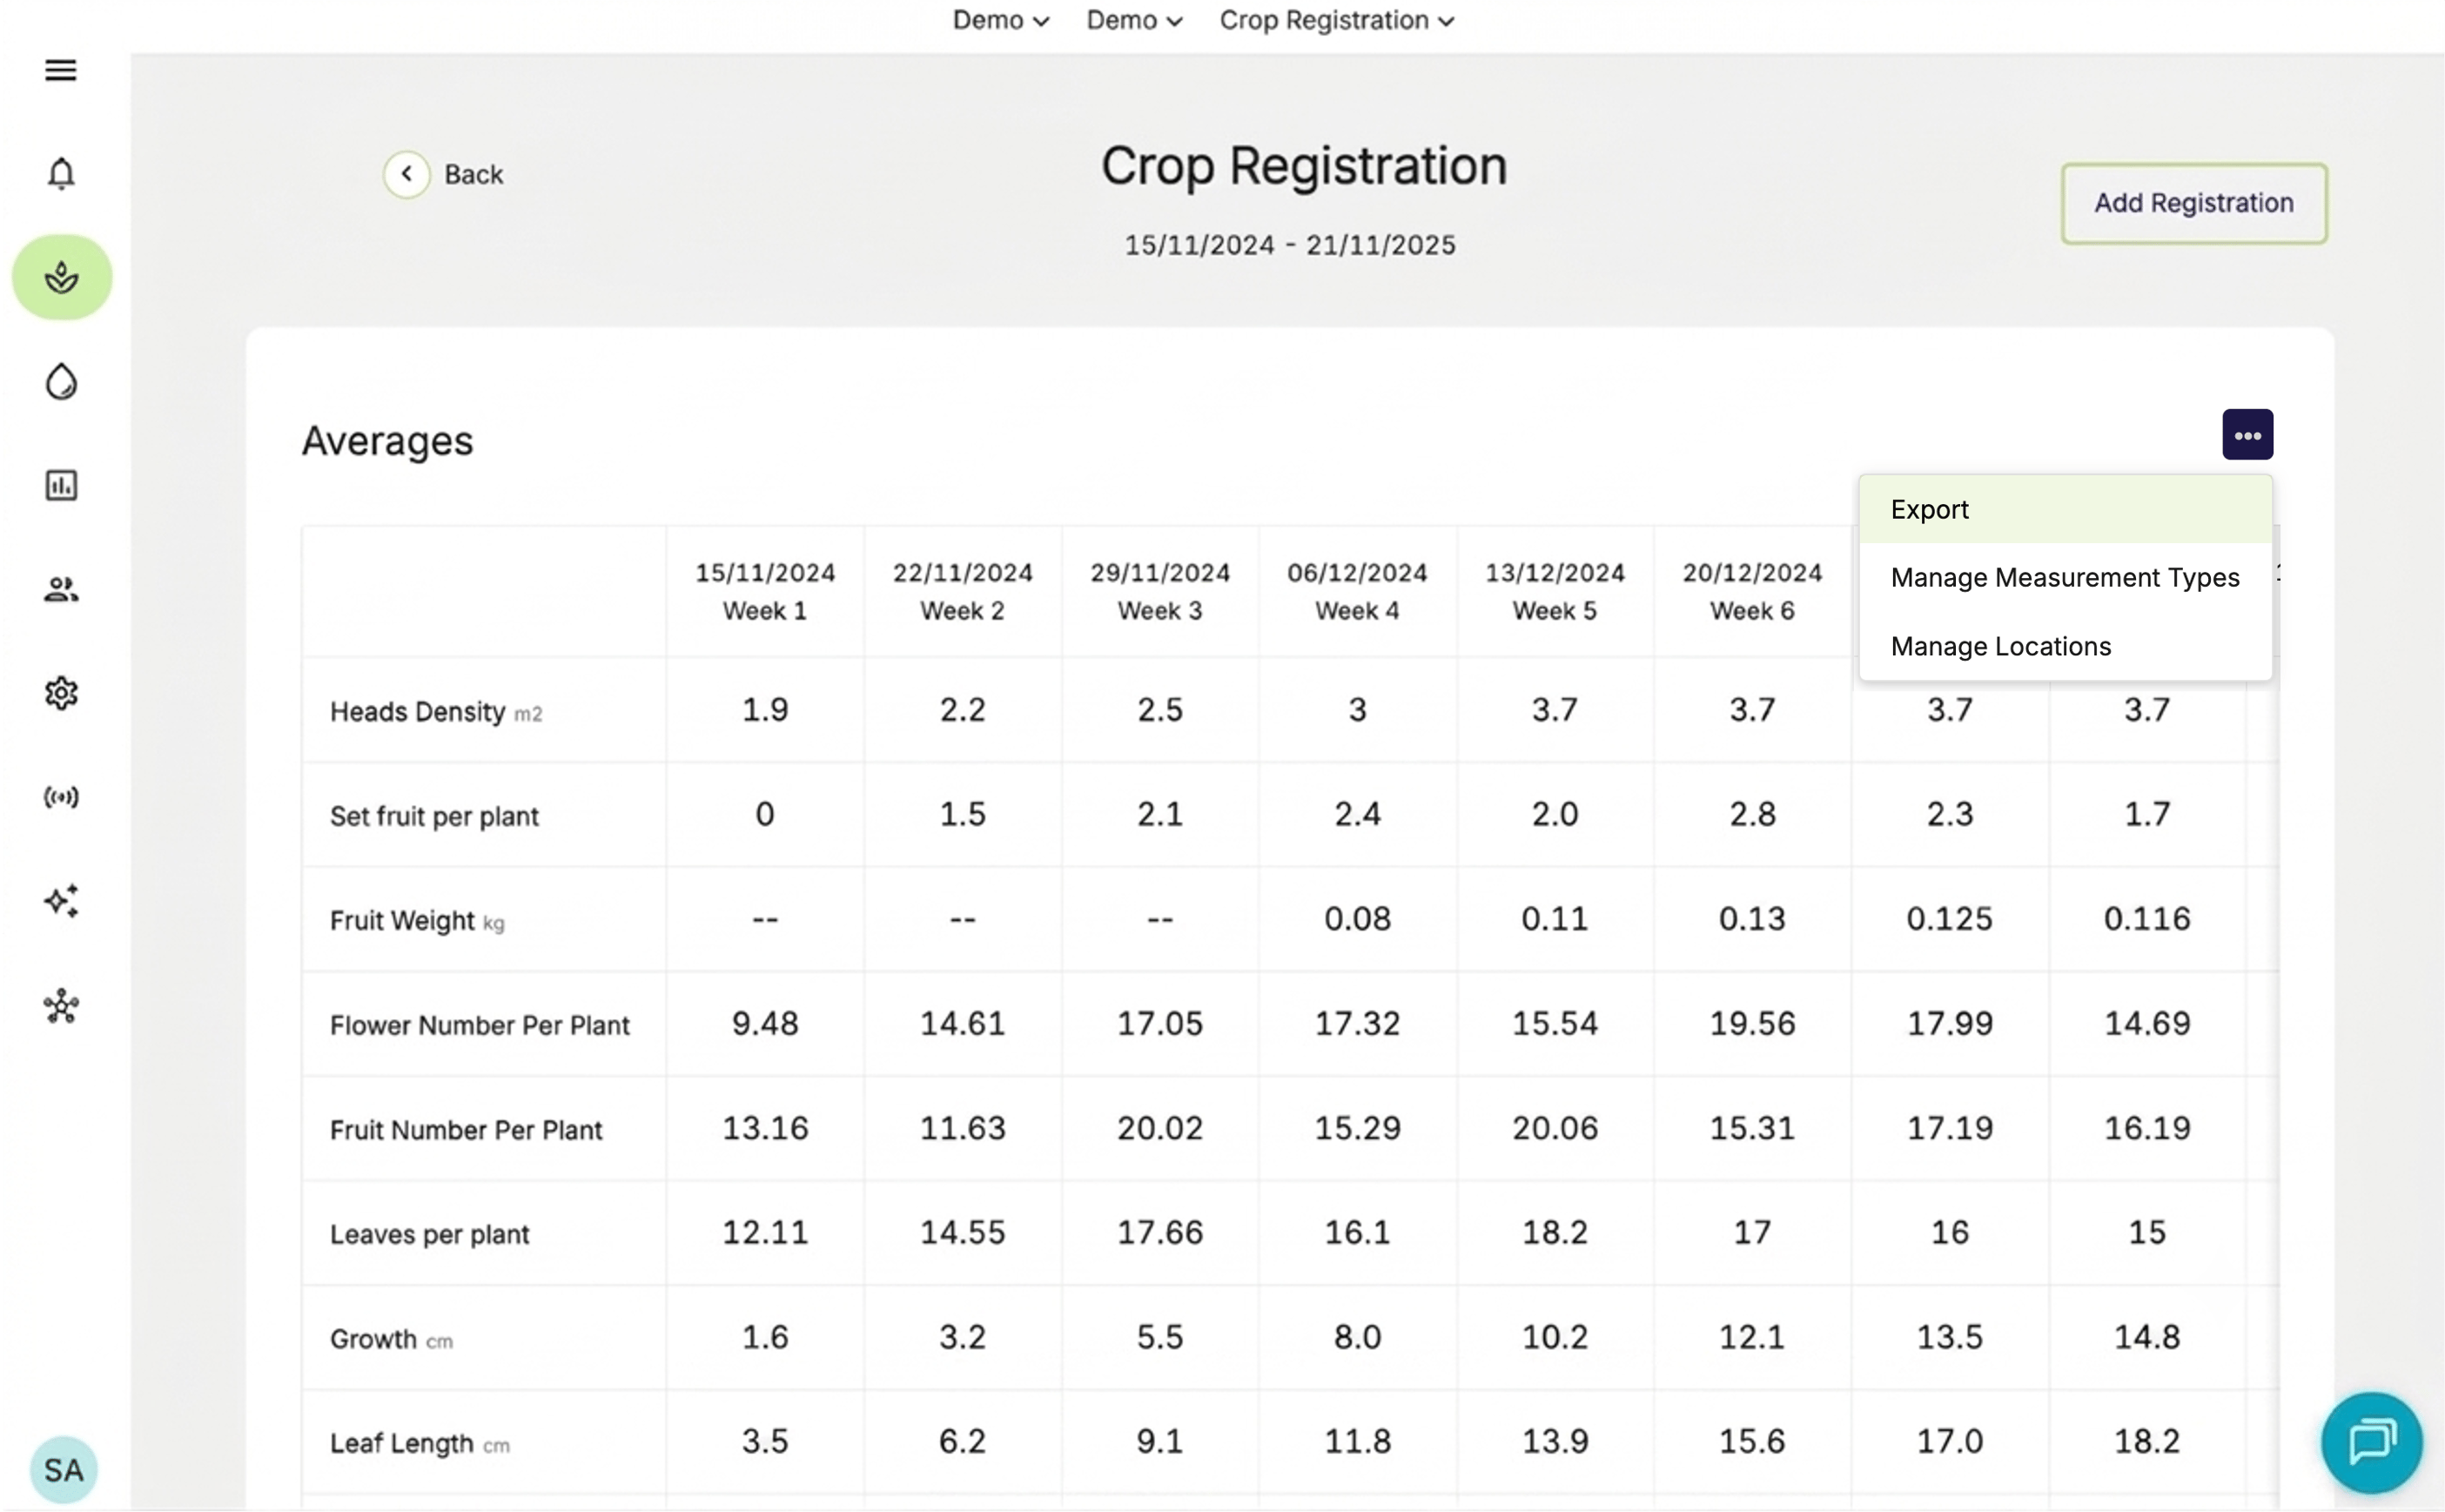Image resolution: width=2445 pixels, height=1512 pixels.
Task: Click the Leaf Length row label
Action: (419, 1443)
